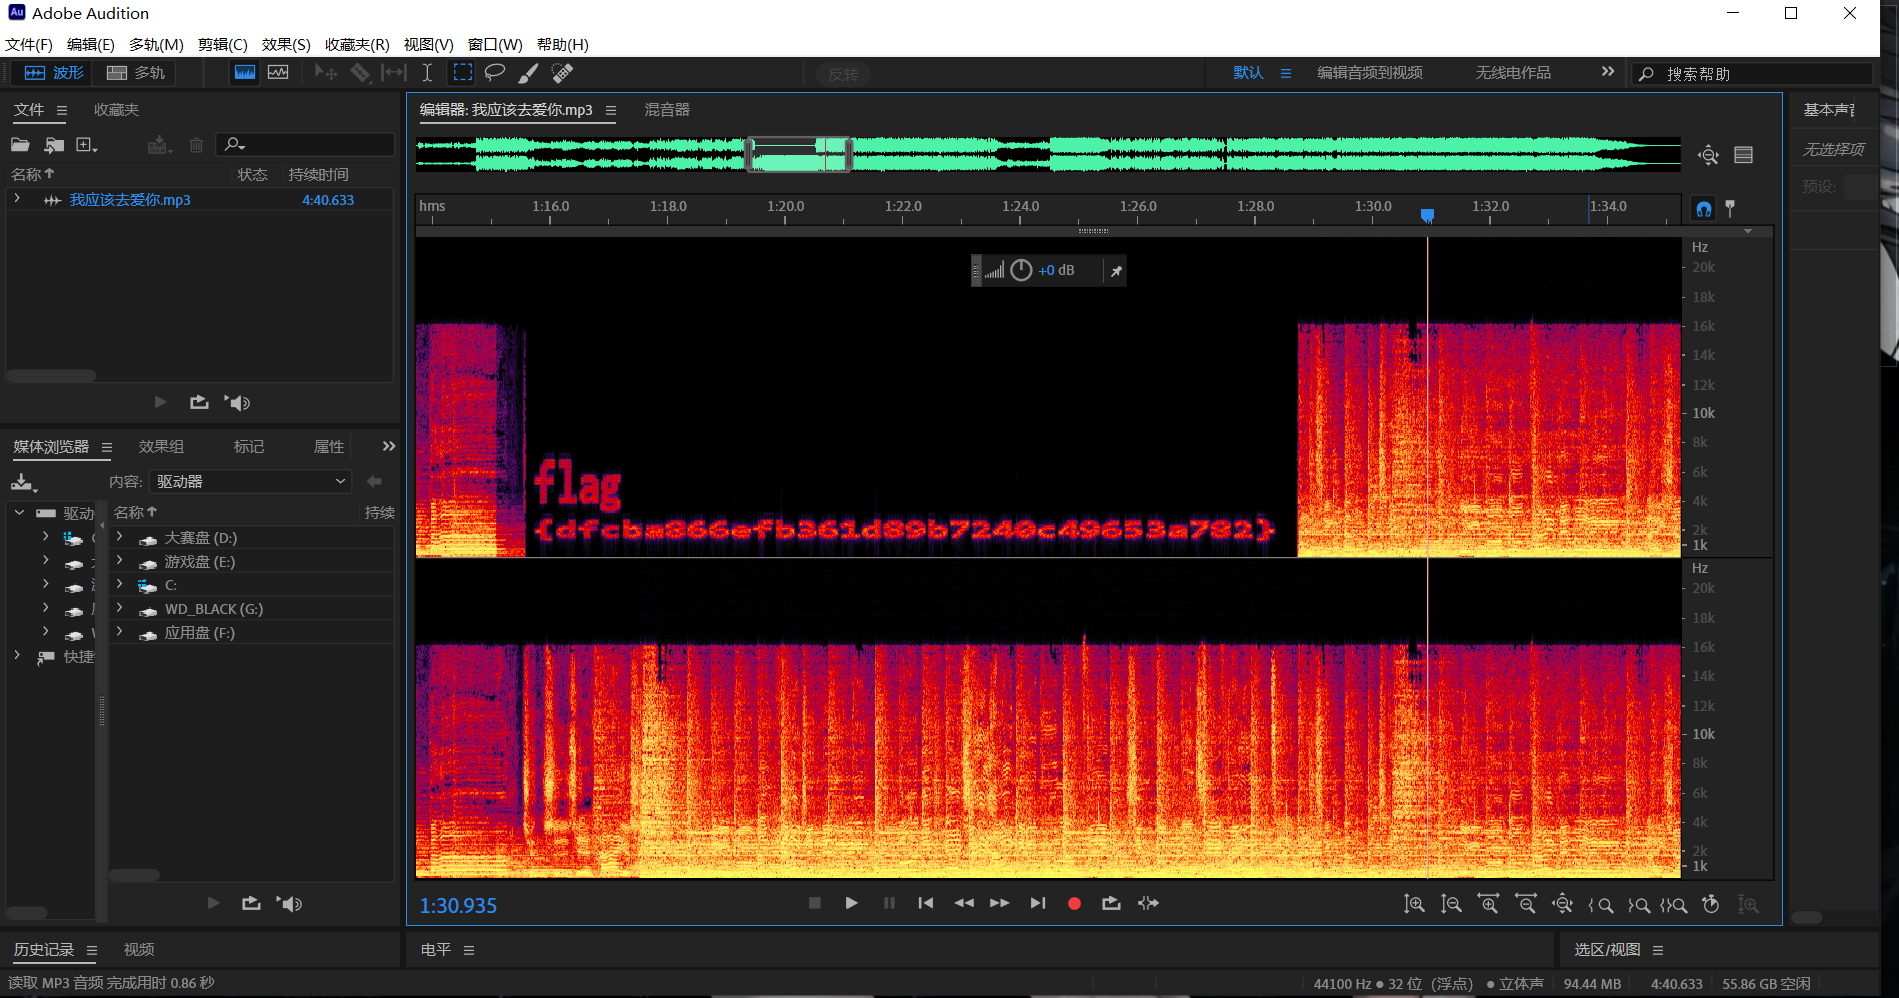Open the 文件(F) menu
Image resolution: width=1899 pixels, height=998 pixels.
pyautogui.click(x=29, y=44)
